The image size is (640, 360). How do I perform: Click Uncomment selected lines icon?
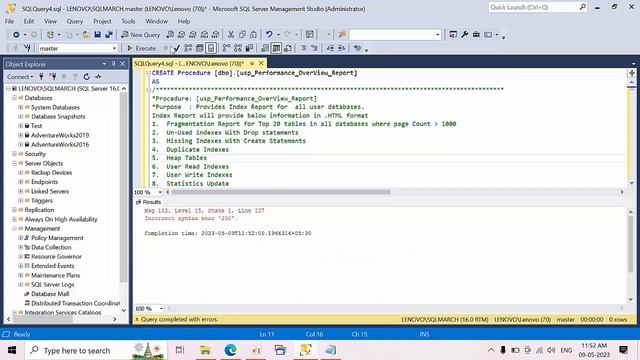coord(314,48)
